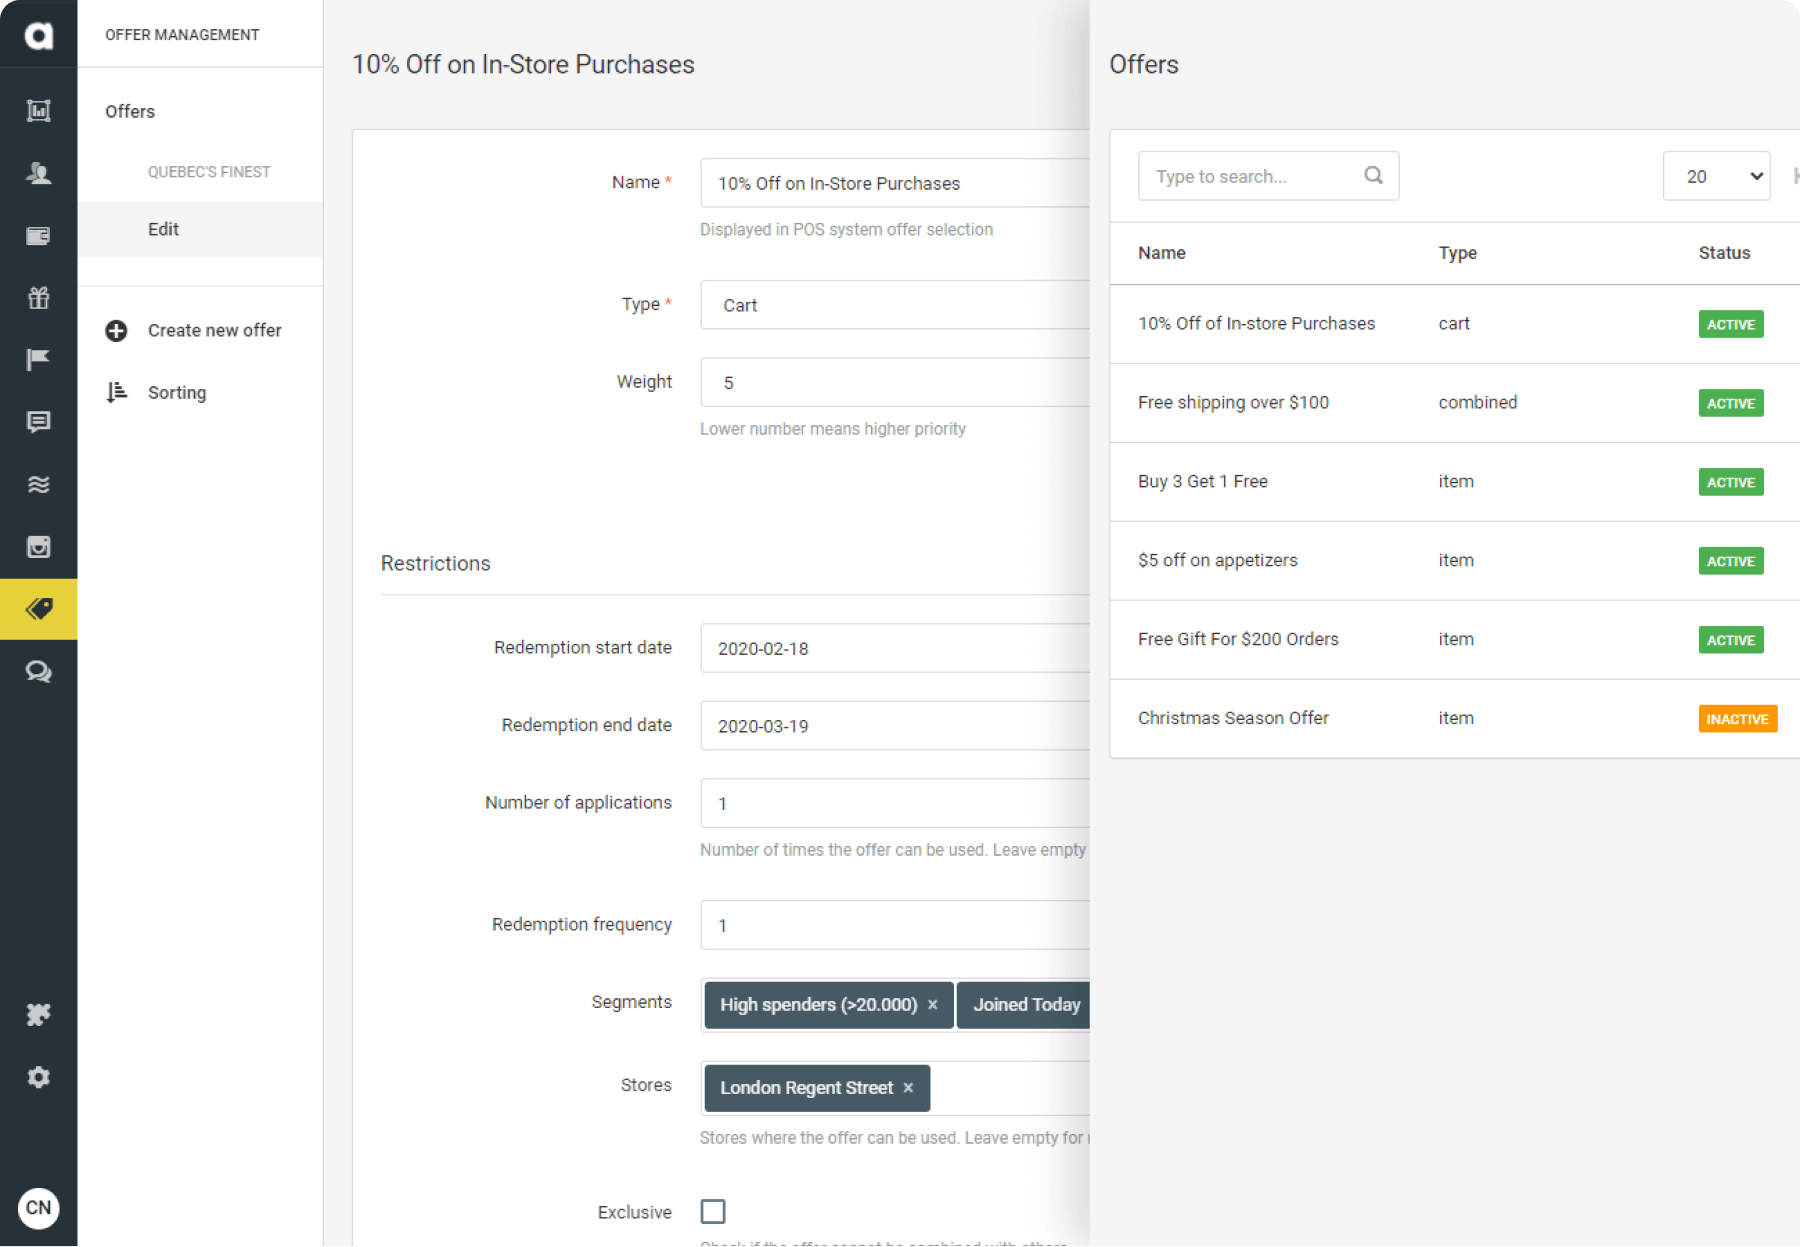Open the wallet card icon in sidebar

point(38,236)
